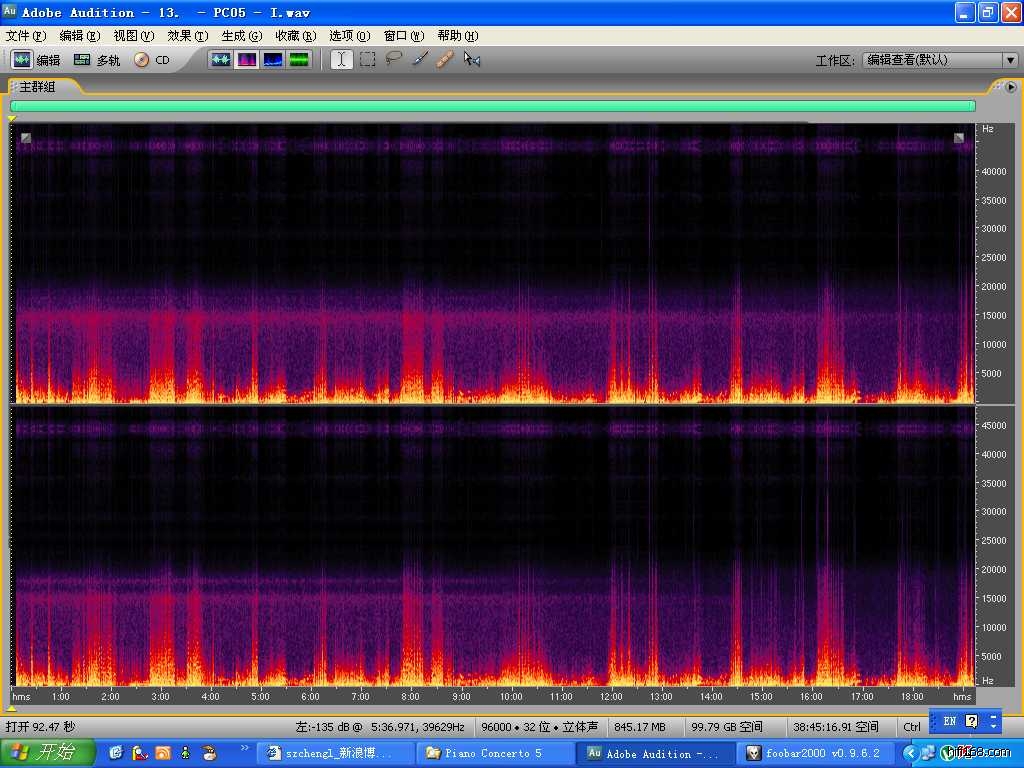Choose the Time Selection tool
The height and width of the screenshot is (768, 1024).
[342, 60]
